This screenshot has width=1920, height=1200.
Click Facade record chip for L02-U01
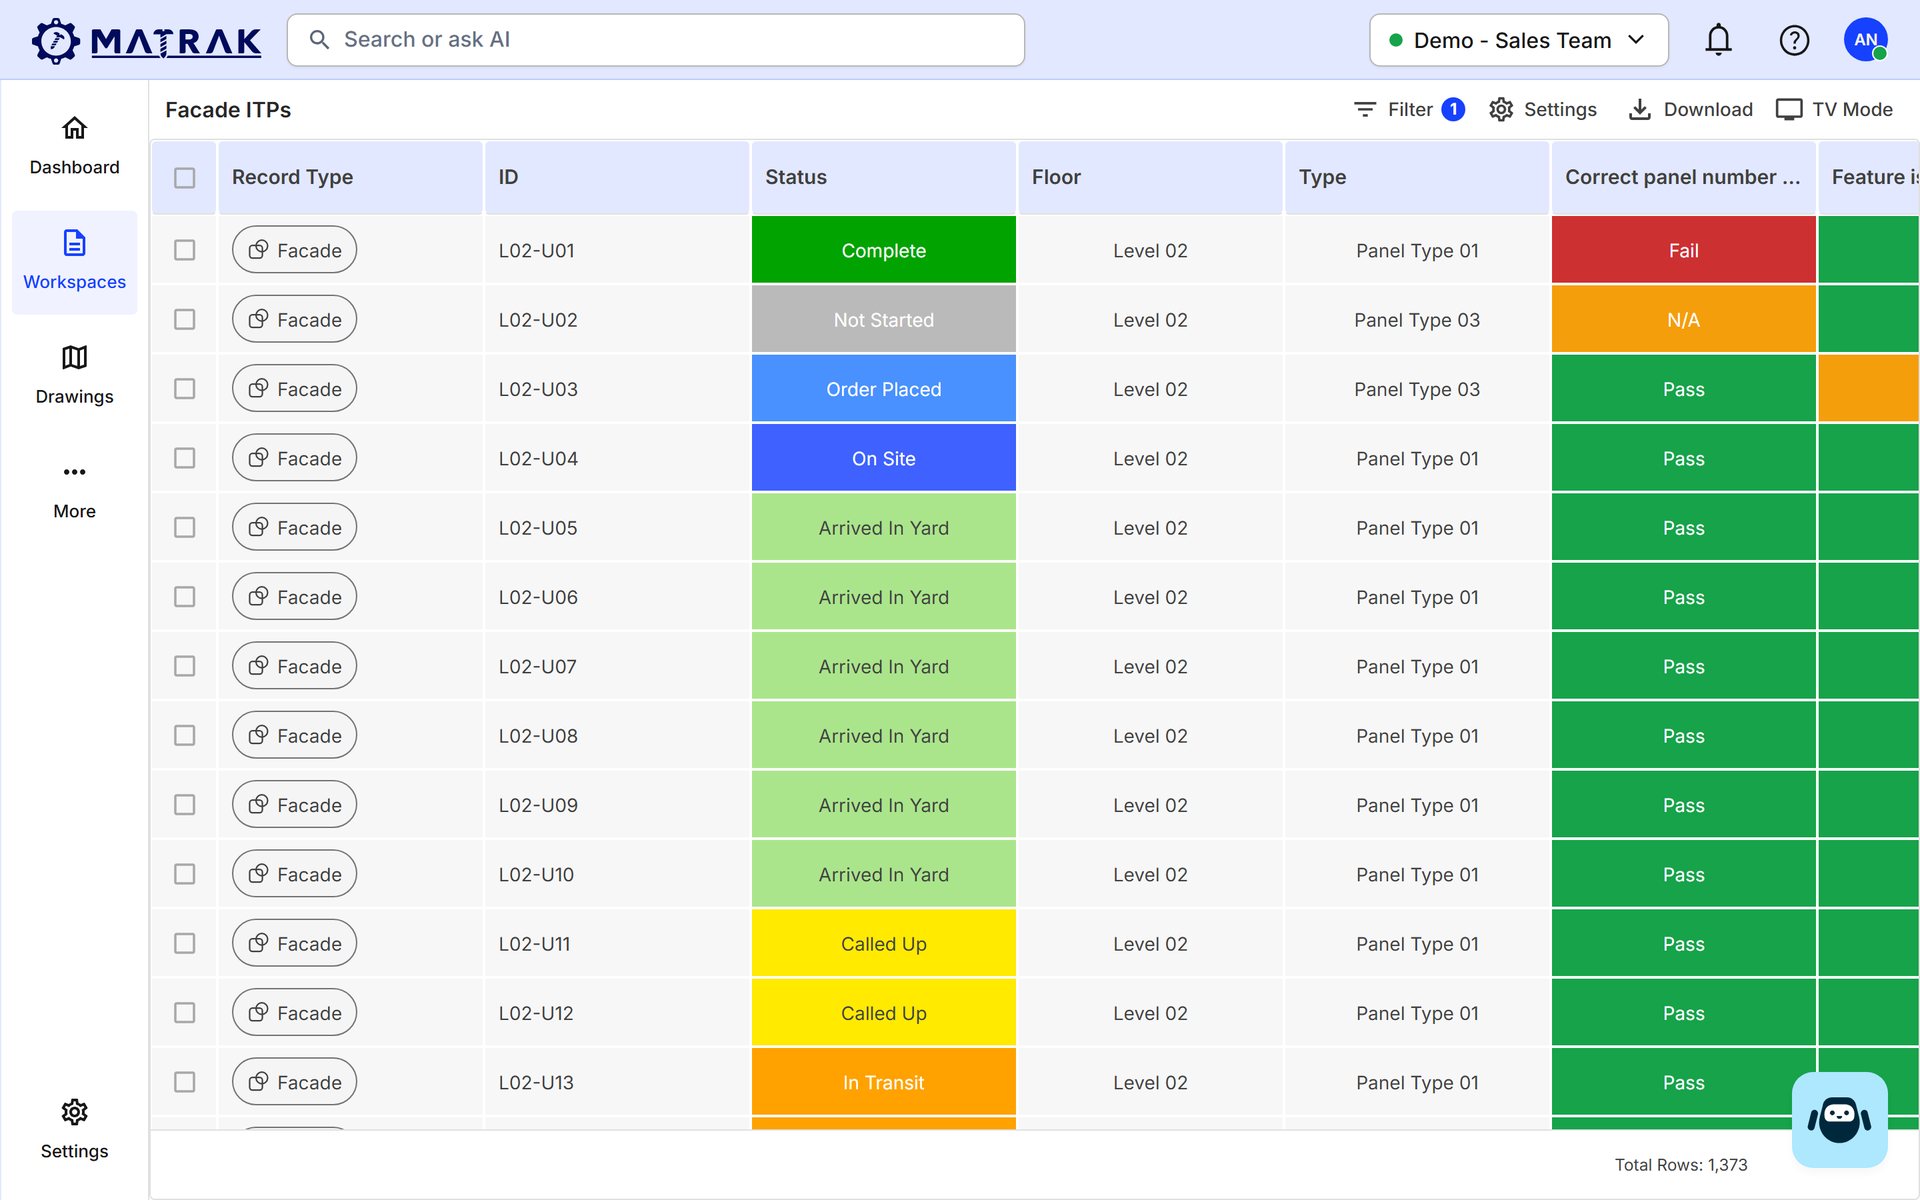pos(294,250)
